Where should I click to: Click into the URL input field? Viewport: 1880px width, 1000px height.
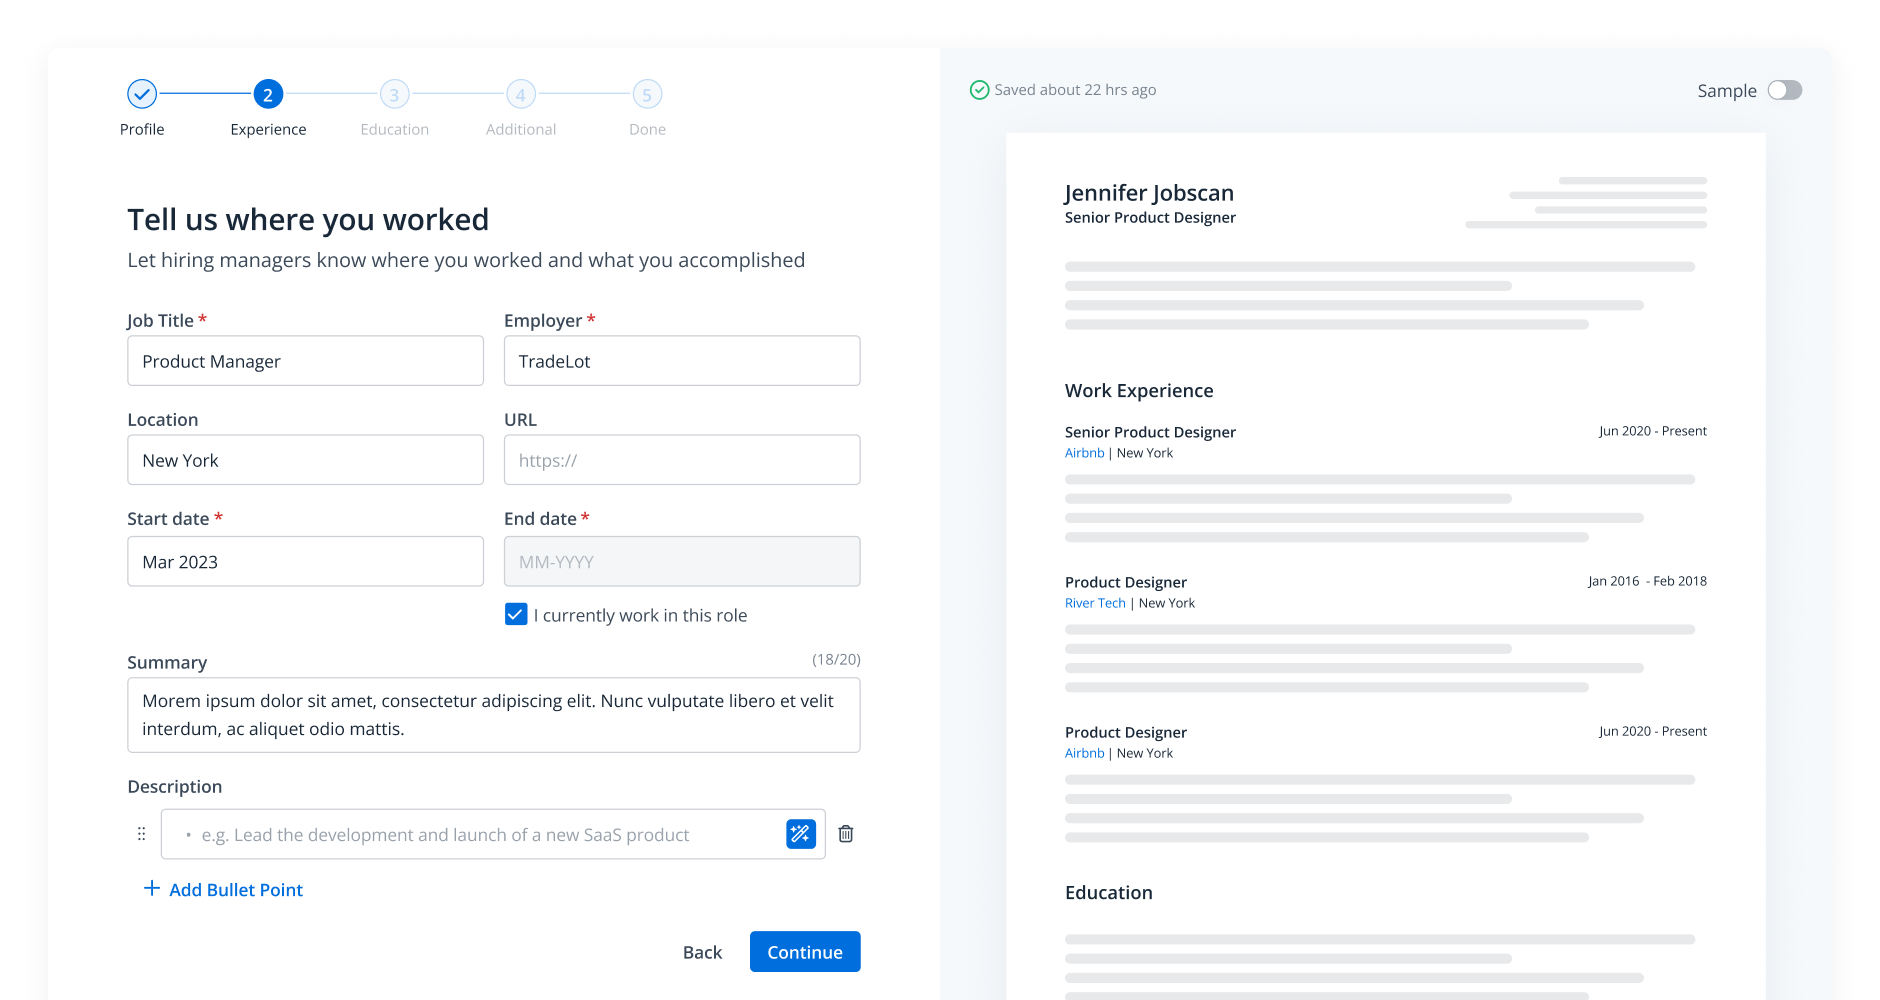coord(682,460)
